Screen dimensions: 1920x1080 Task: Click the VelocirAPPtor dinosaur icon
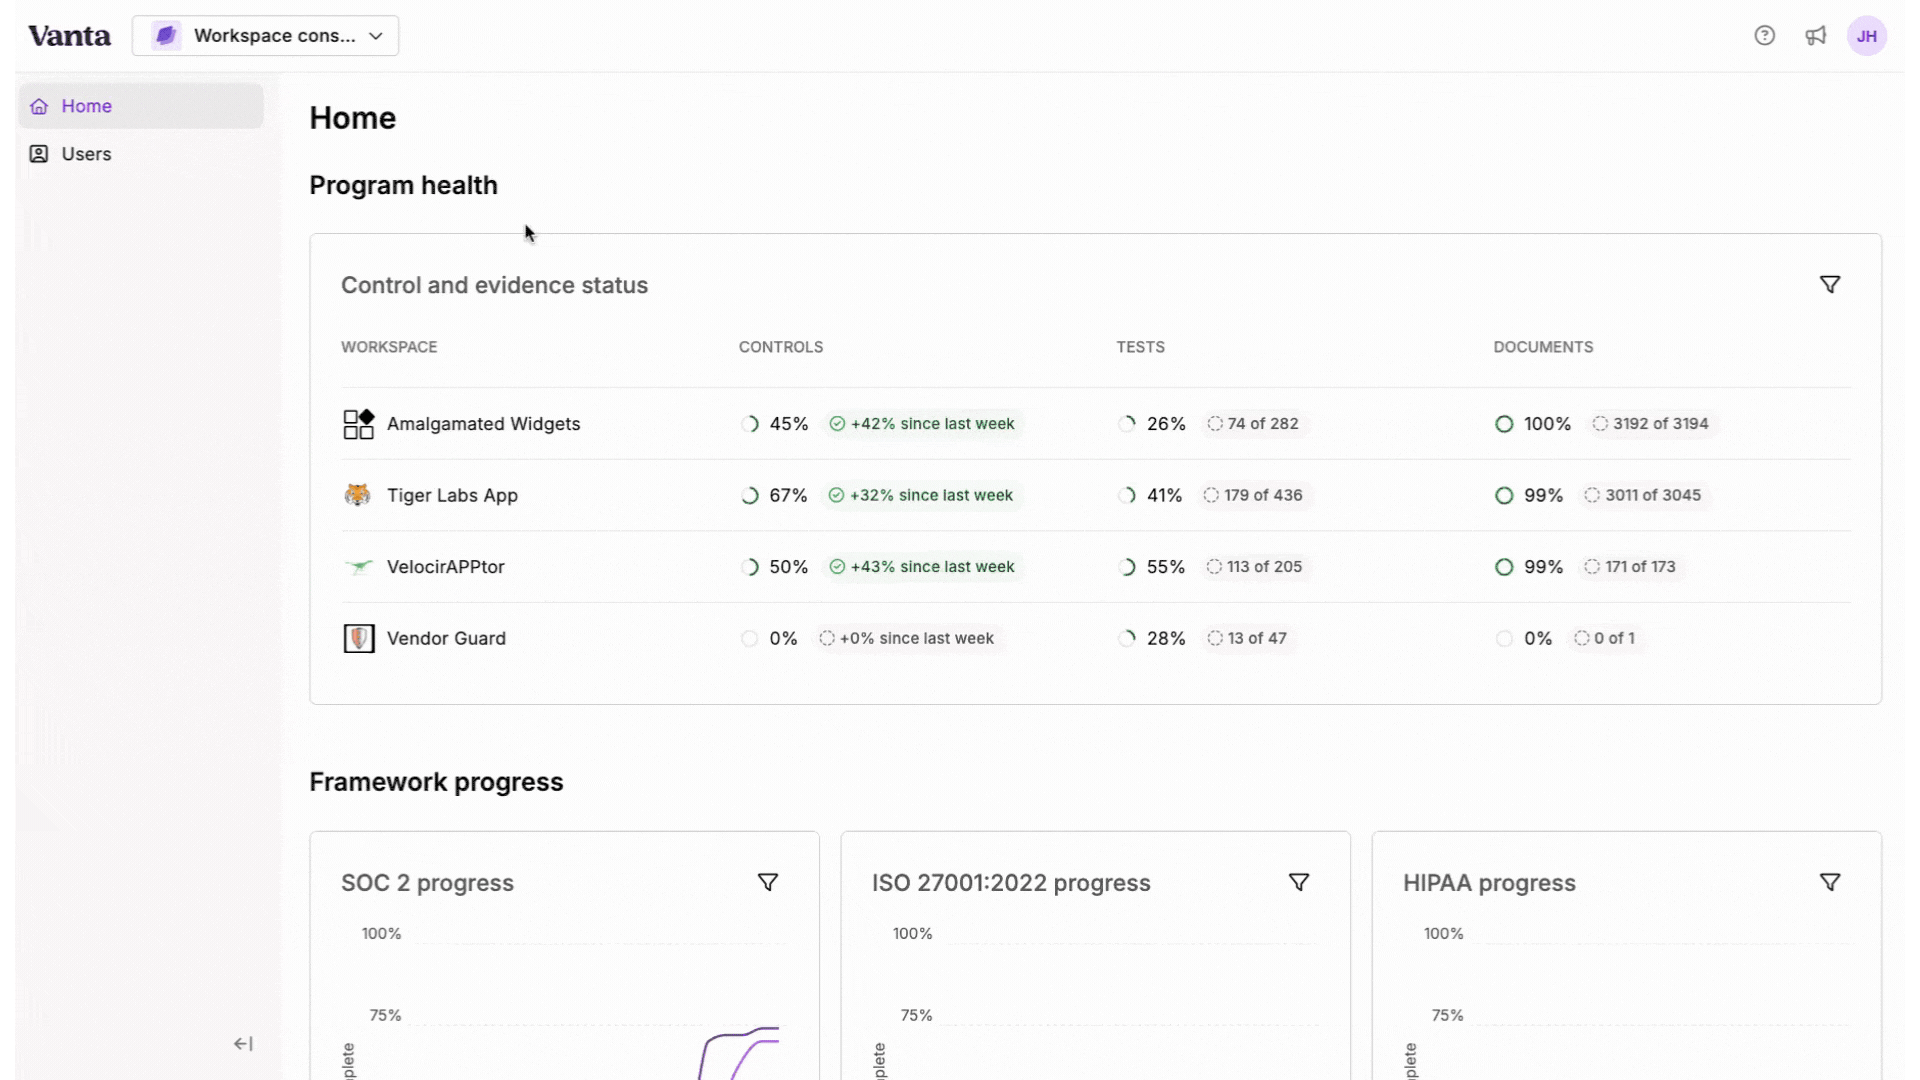358,567
